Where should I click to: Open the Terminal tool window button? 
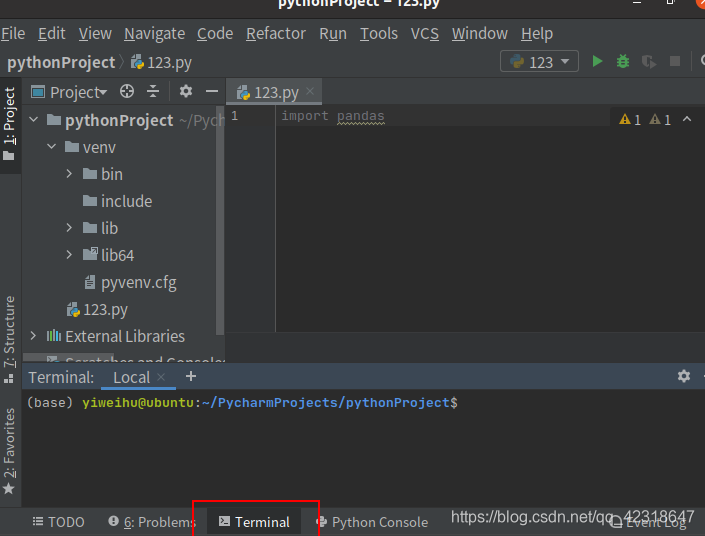click(x=254, y=522)
